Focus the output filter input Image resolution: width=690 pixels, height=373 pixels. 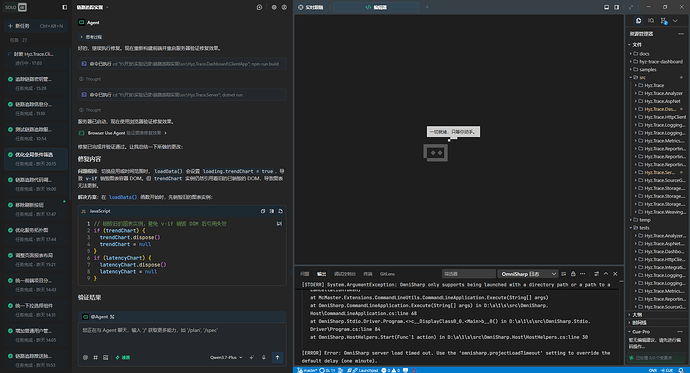click(469, 274)
